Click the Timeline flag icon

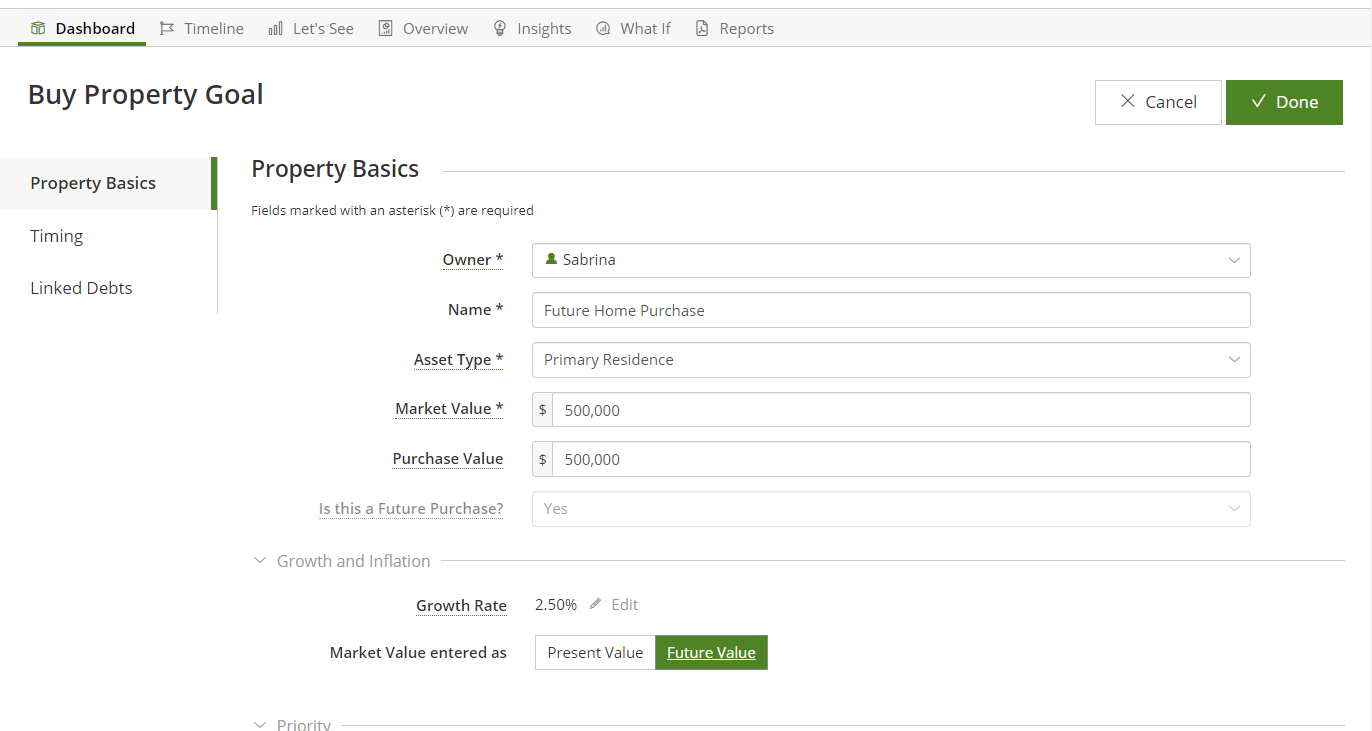click(167, 28)
